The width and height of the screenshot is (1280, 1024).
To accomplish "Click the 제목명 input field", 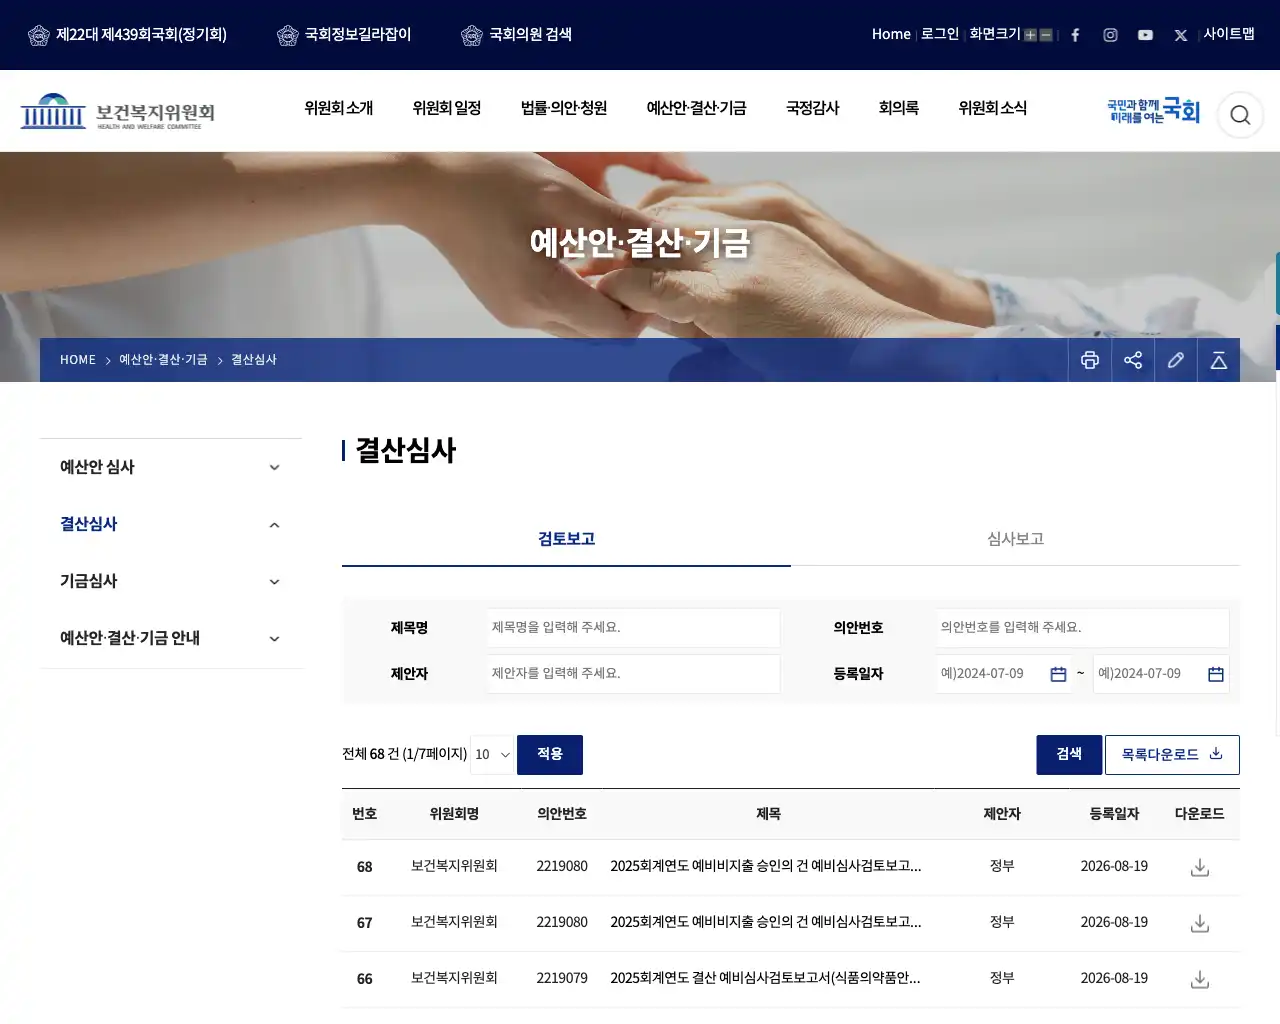I will (x=634, y=628).
